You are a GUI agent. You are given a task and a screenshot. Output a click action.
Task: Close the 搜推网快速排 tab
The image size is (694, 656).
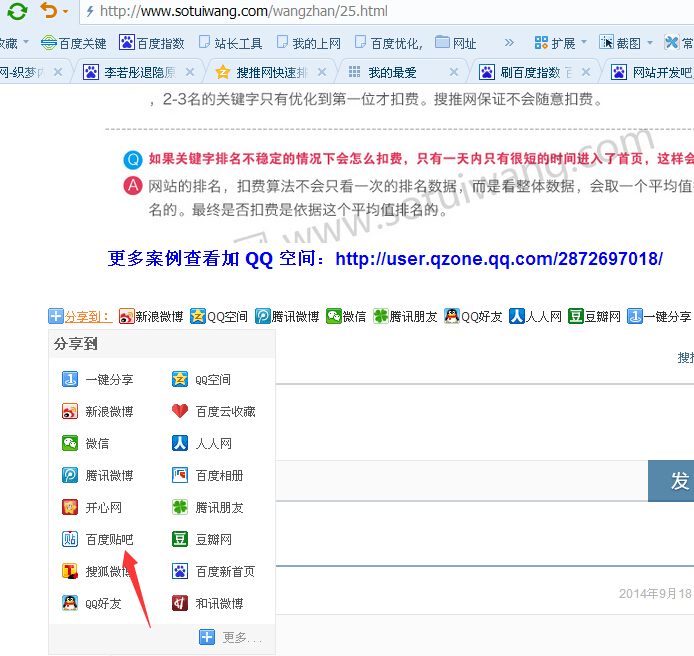[x=322, y=72]
